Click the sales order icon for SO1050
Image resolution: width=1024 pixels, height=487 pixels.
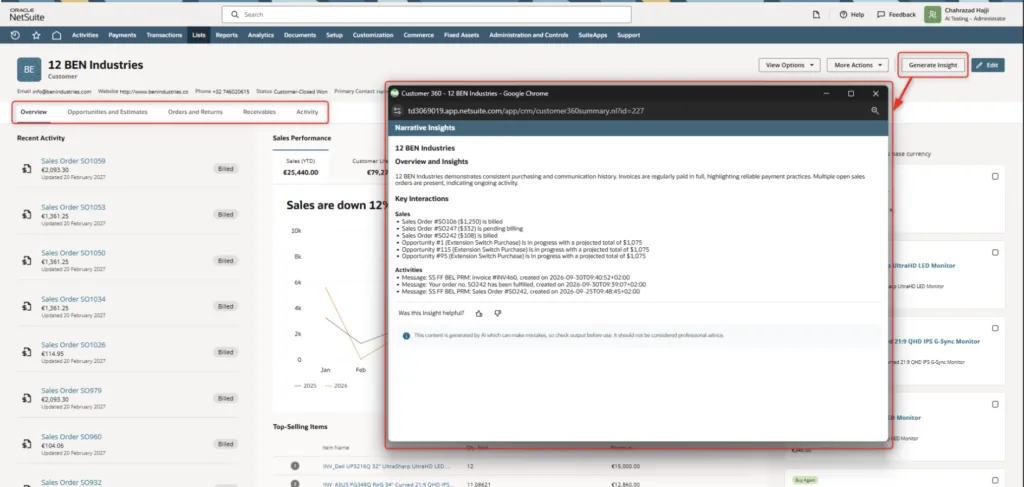26,260
